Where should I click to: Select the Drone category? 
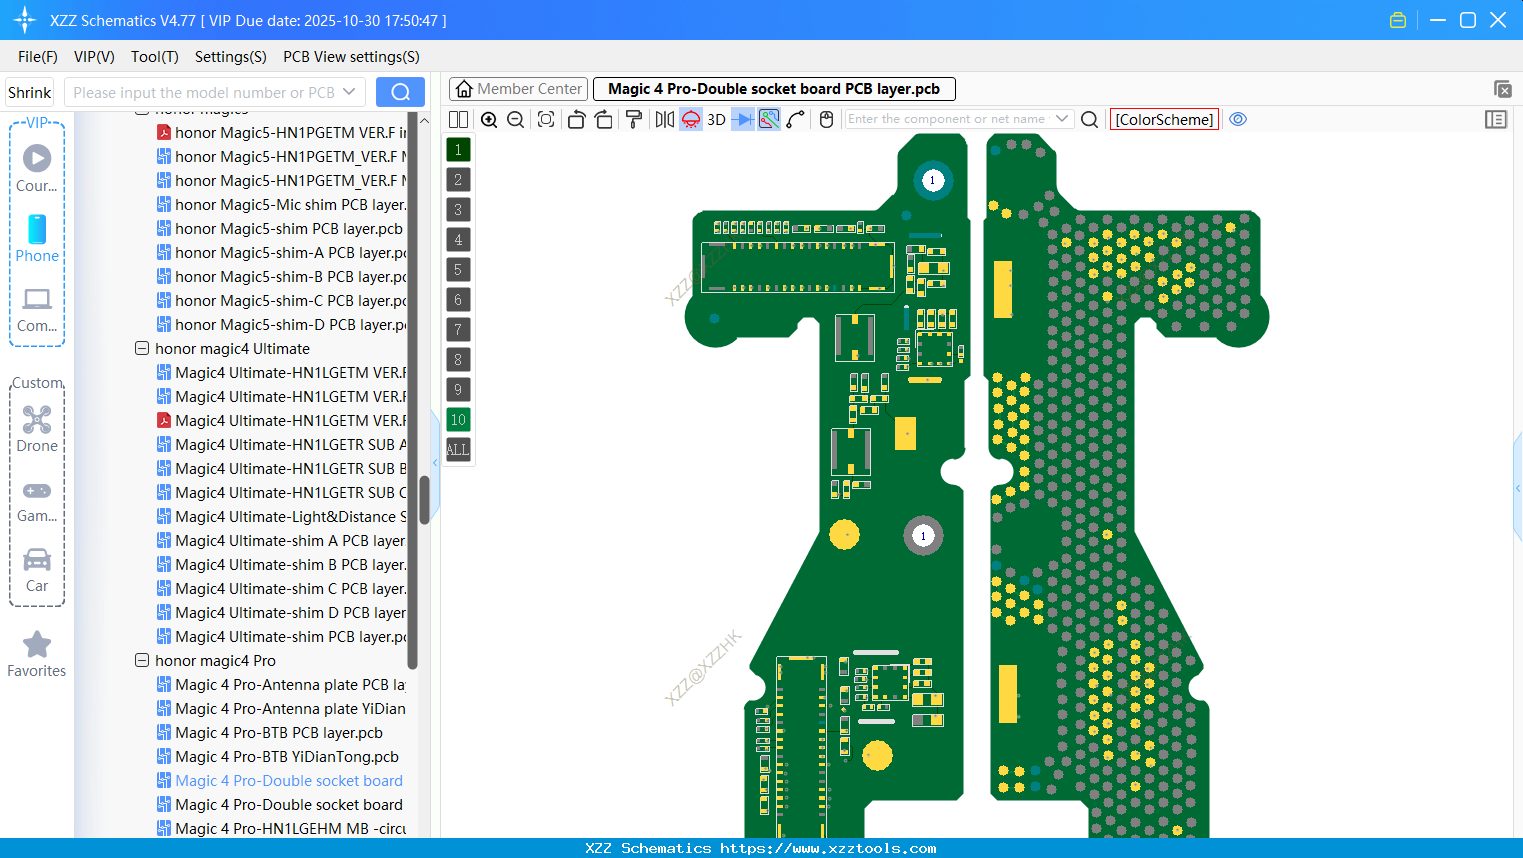coord(37,429)
